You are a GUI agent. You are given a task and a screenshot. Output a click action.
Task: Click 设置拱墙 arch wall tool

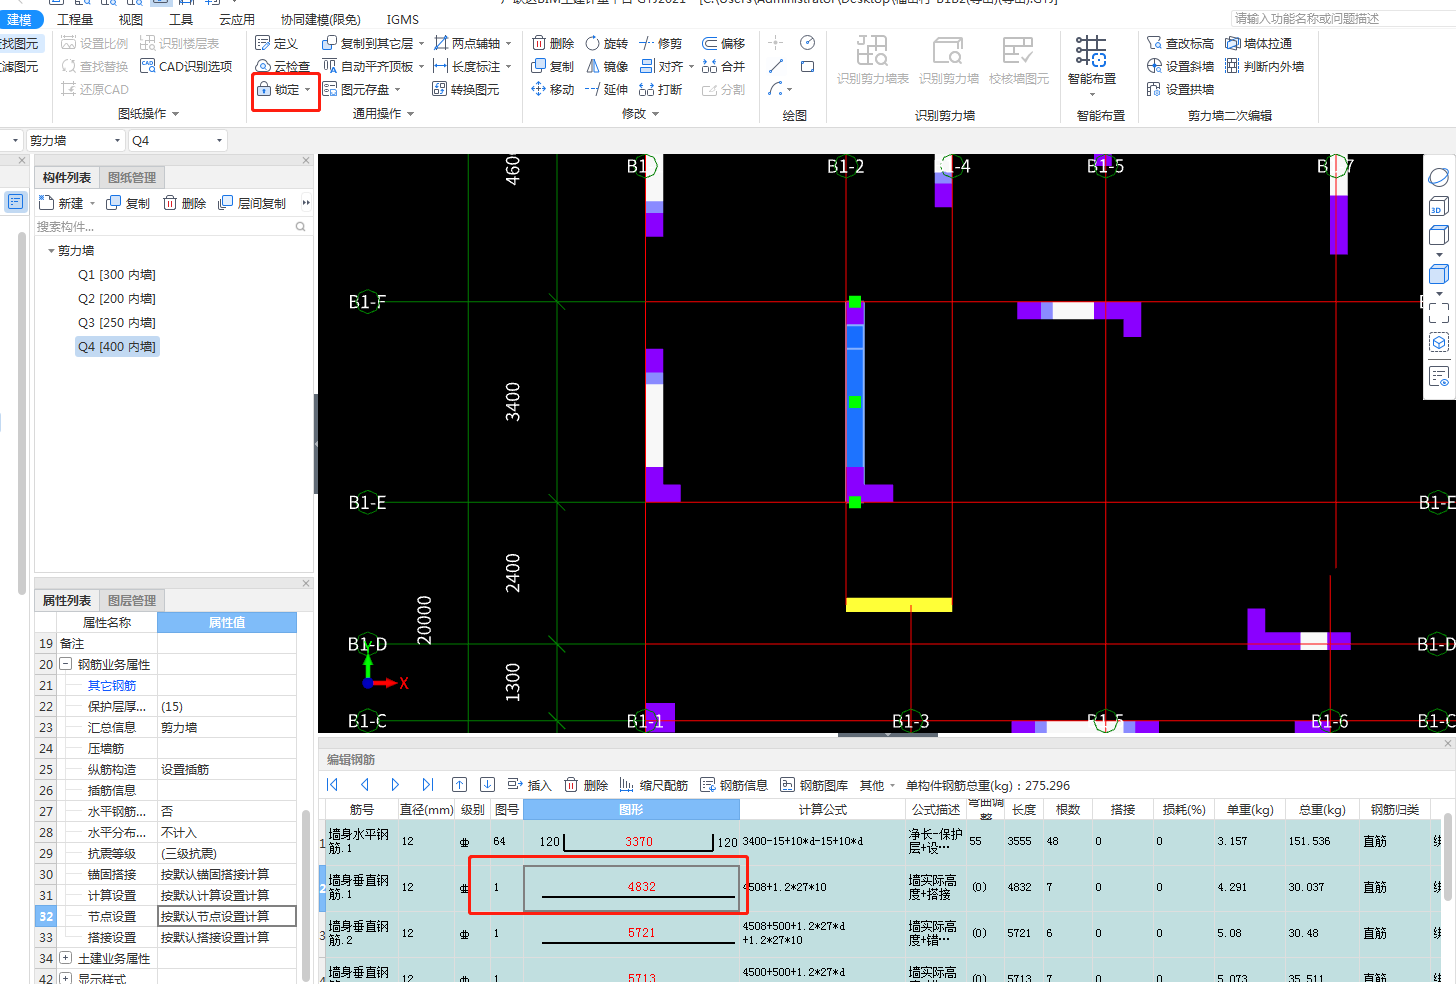1180,89
